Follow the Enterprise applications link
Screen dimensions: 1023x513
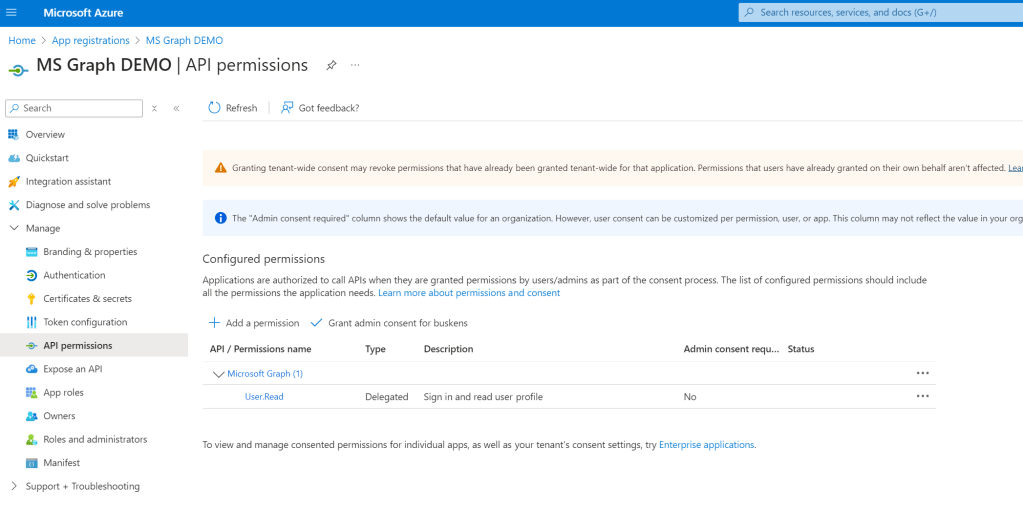coord(706,445)
